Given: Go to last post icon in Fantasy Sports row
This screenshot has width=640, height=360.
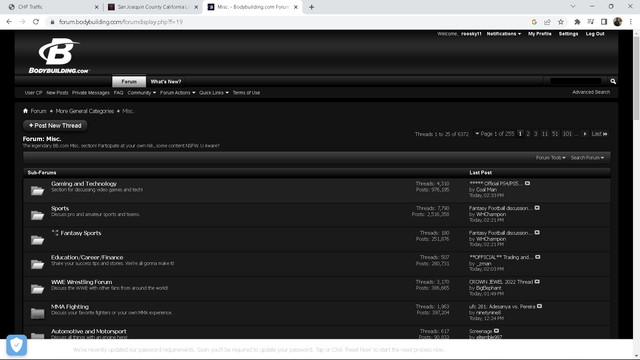Looking at the screenshot, I should pyautogui.click(x=537, y=232).
